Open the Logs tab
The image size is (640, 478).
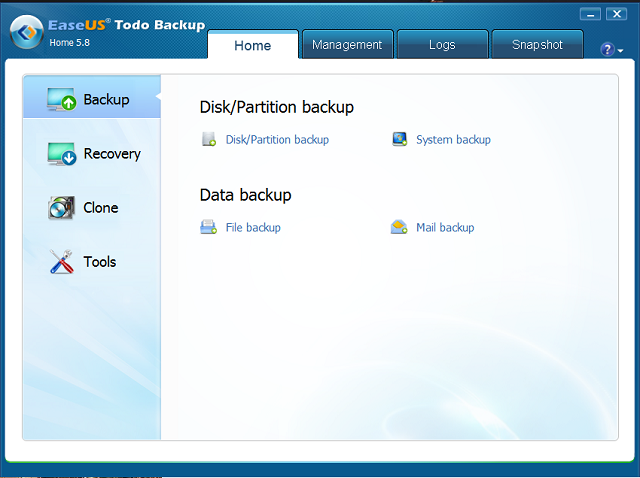coord(442,45)
